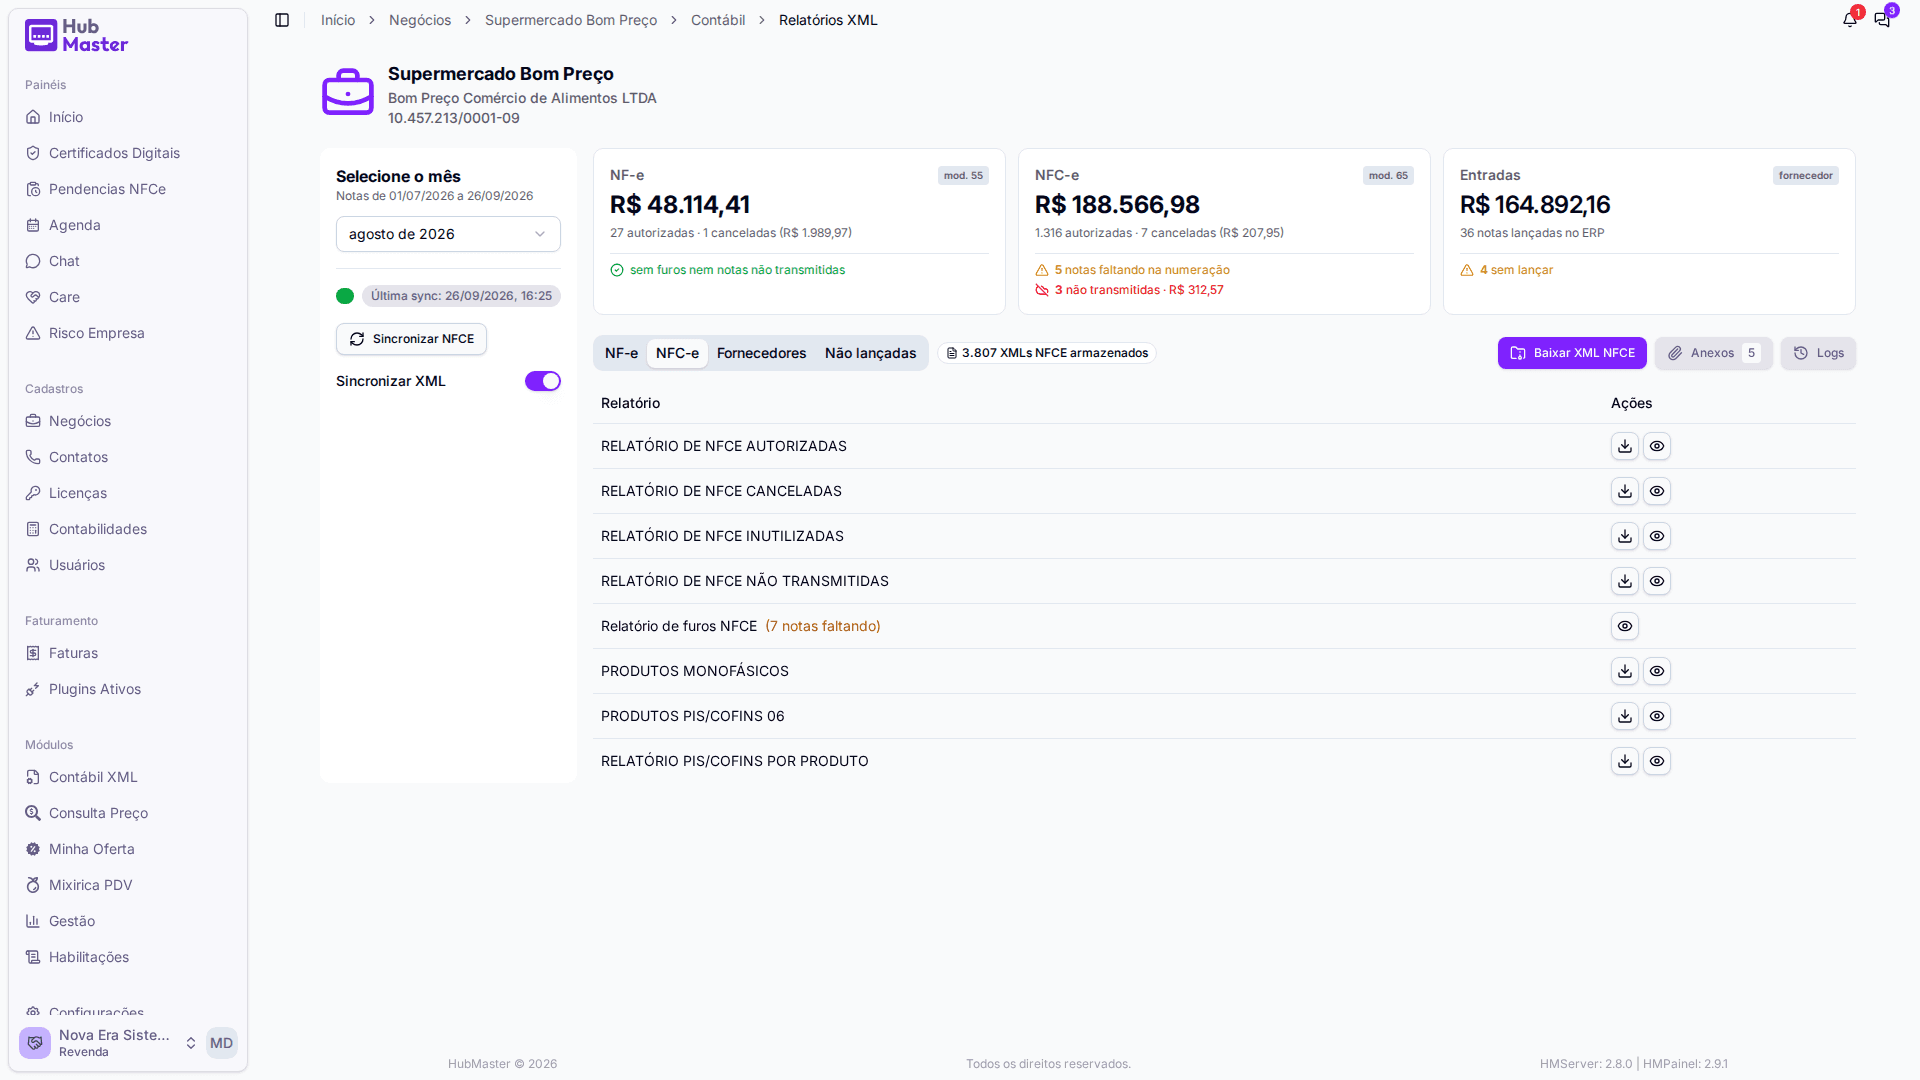Click Sincronizar NFCE button
Screen dimensions: 1920x1080
pos(411,339)
